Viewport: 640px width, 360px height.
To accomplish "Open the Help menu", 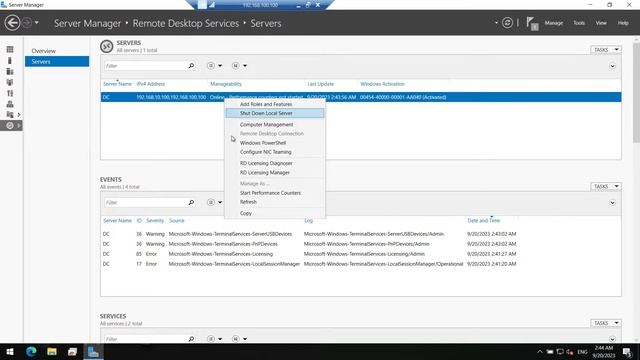I will (623, 23).
